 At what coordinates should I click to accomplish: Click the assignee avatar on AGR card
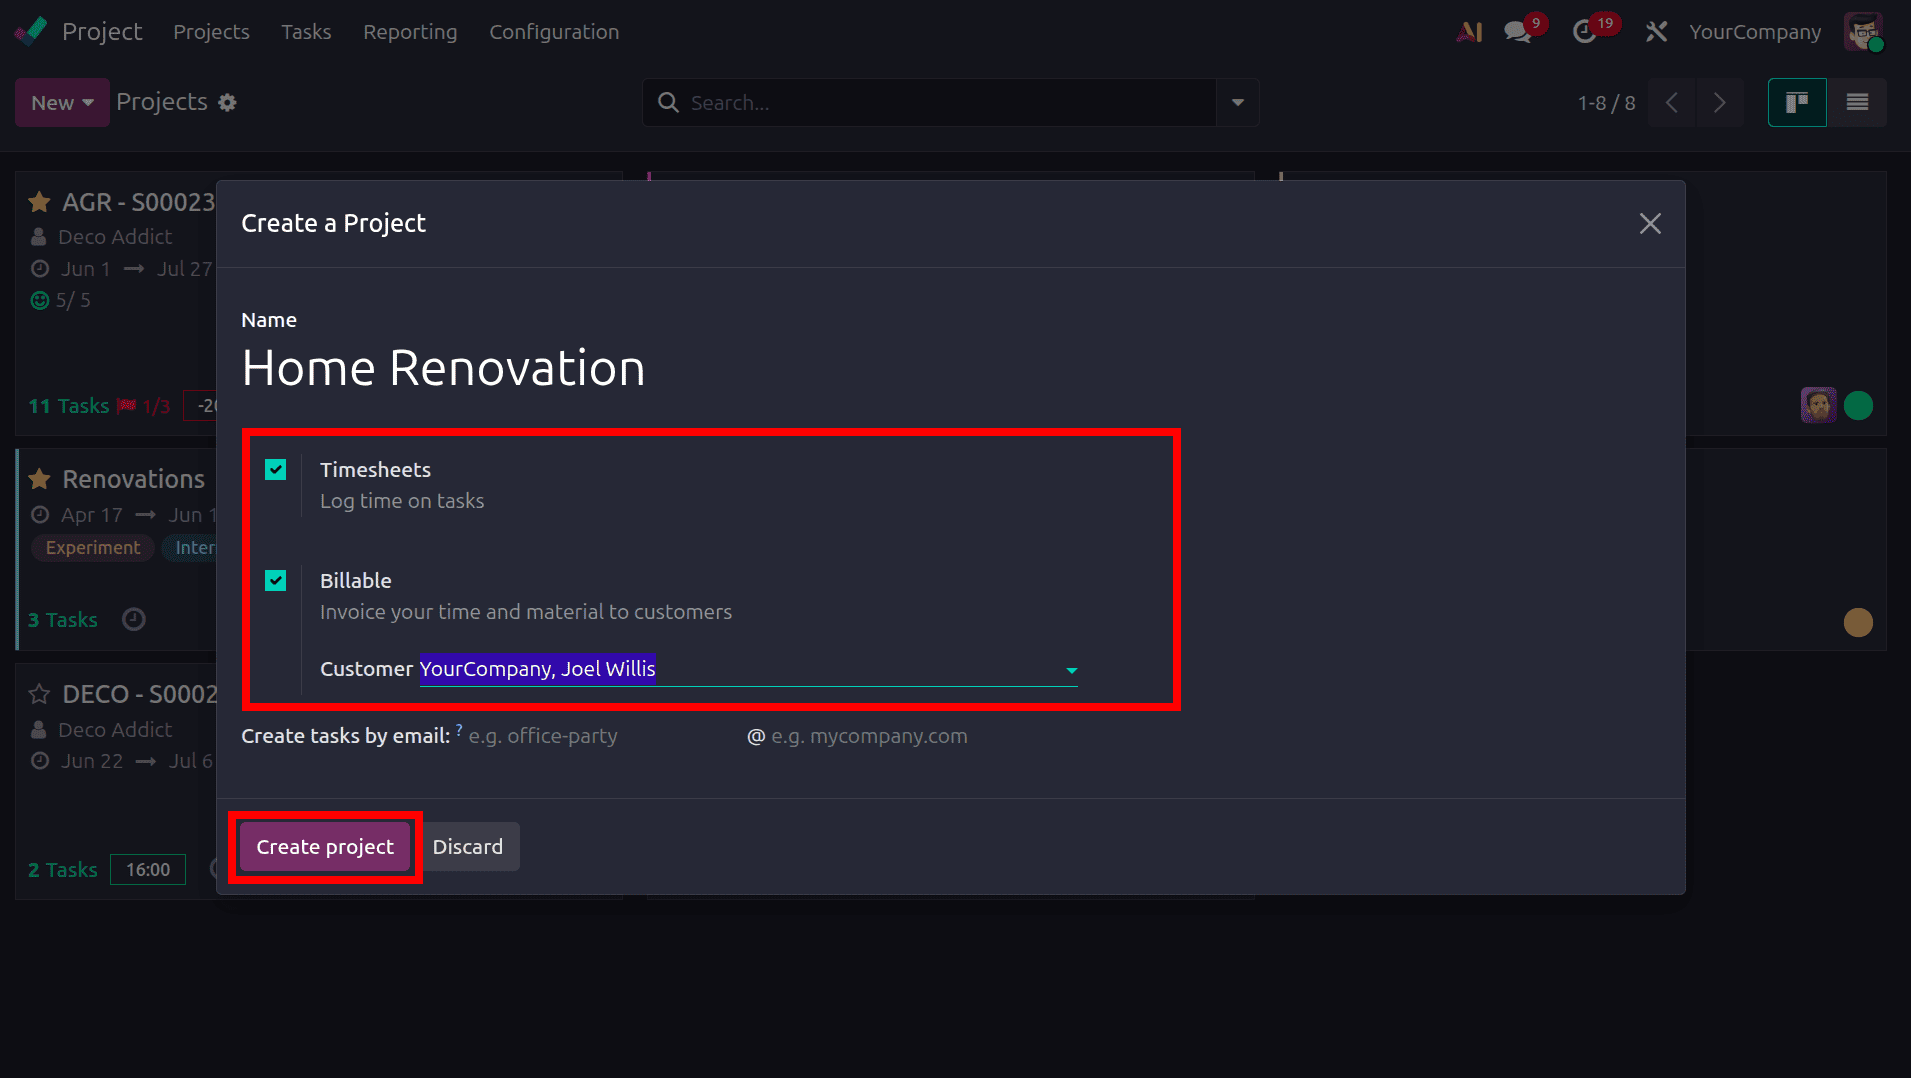pos(1819,405)
